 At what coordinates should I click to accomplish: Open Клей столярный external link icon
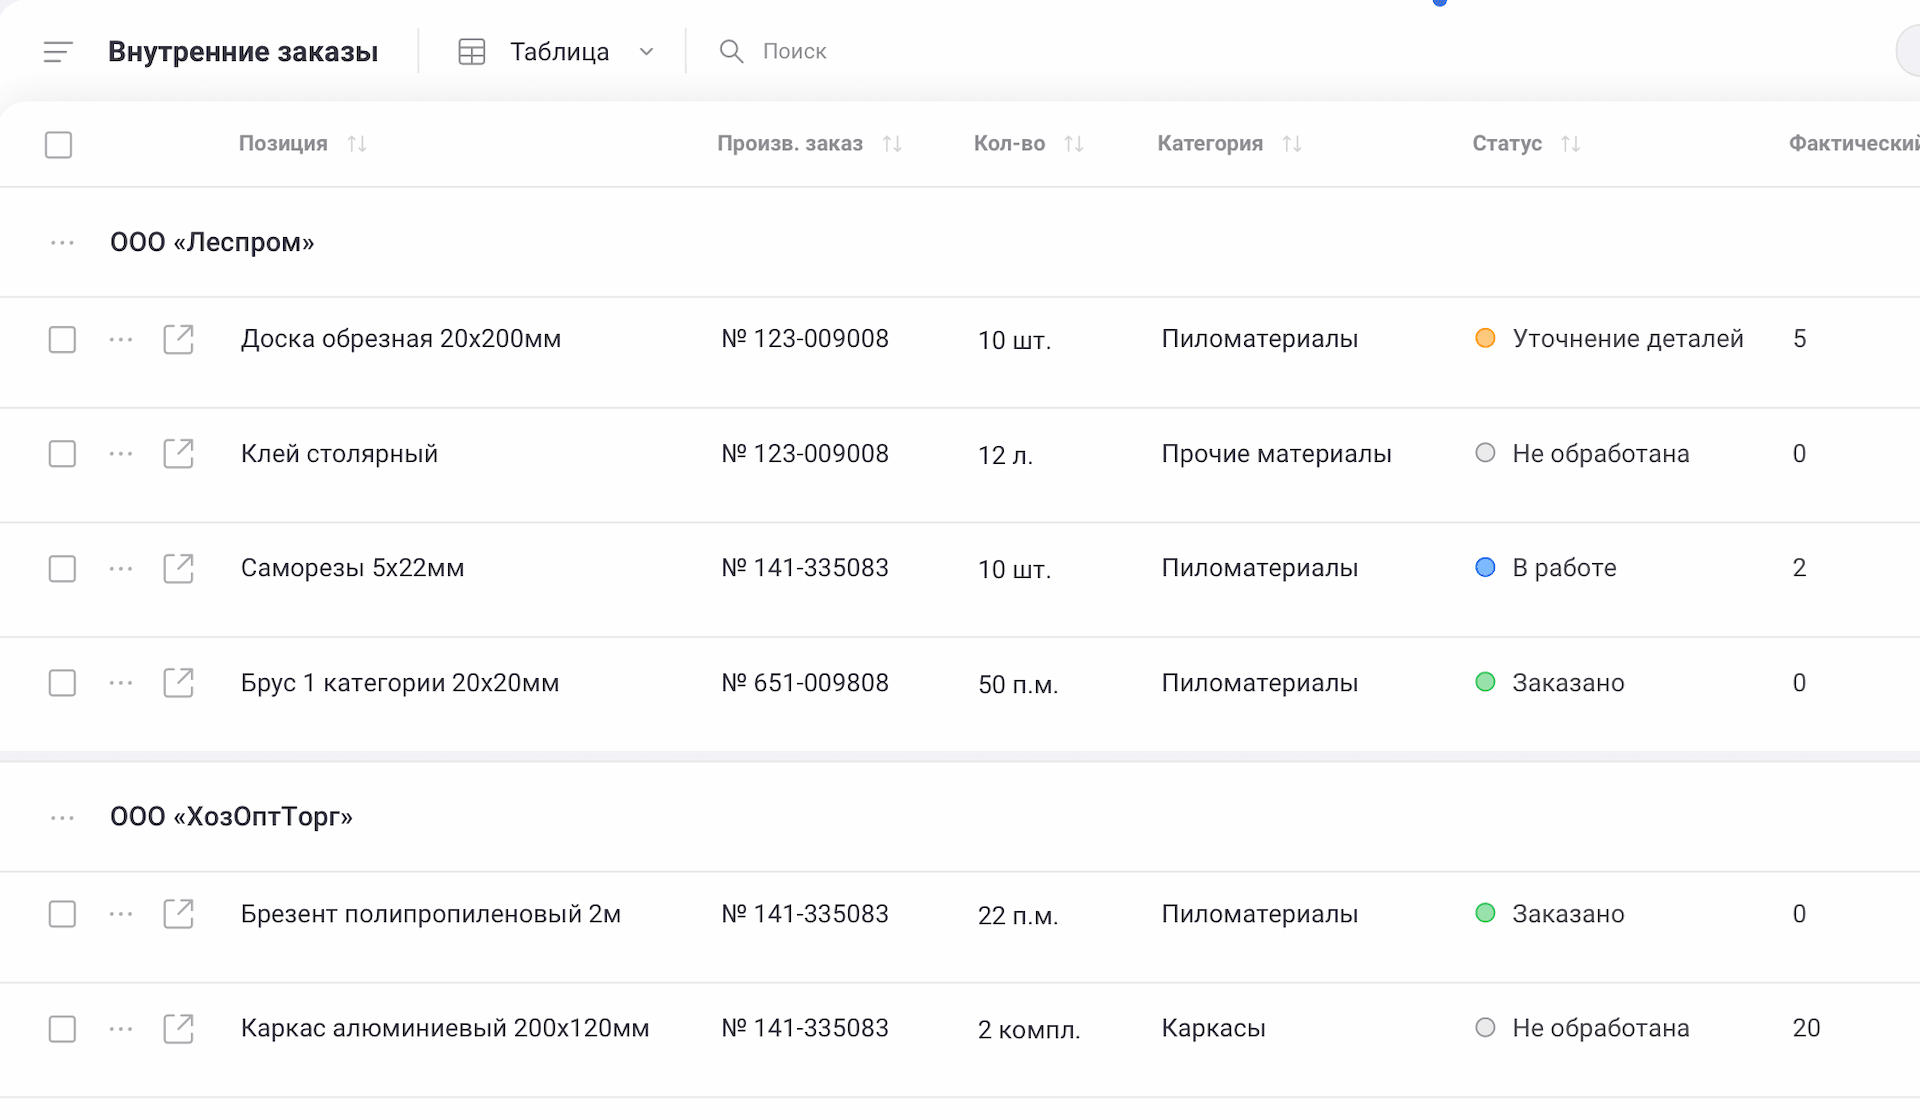tap(178, 454)
